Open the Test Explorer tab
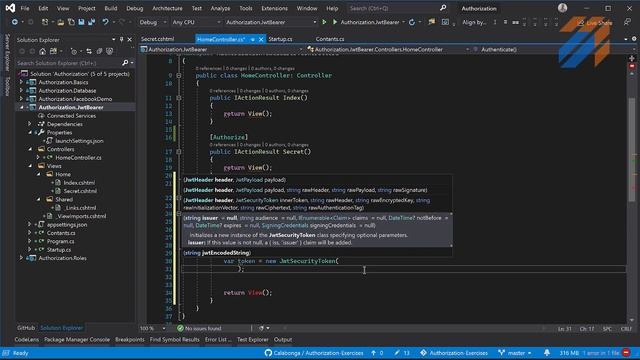 [x=253, y=340]
